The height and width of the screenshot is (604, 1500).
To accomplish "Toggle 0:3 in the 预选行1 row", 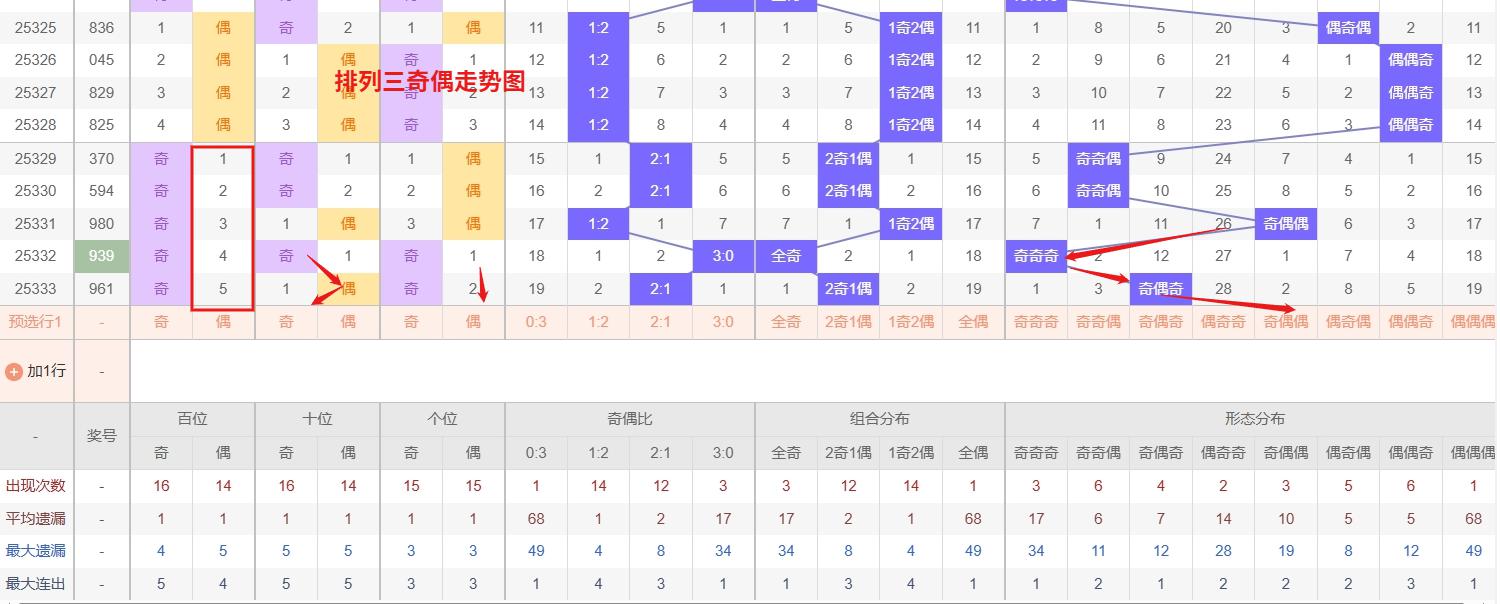I will (x=536, y=322).
